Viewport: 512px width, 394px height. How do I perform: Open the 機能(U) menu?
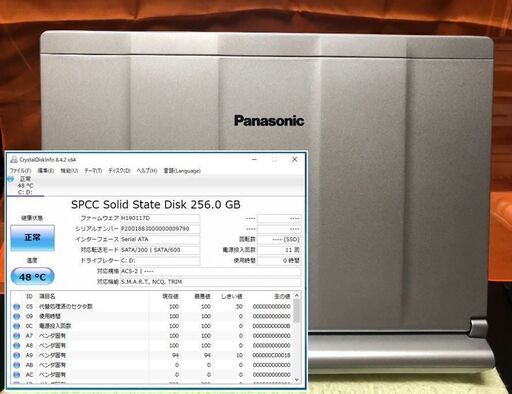69,171
